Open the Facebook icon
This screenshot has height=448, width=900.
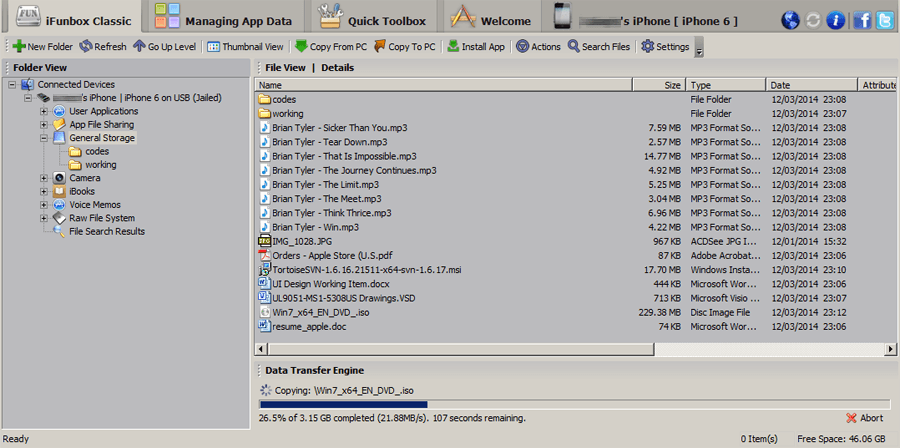tap(862, 21)
